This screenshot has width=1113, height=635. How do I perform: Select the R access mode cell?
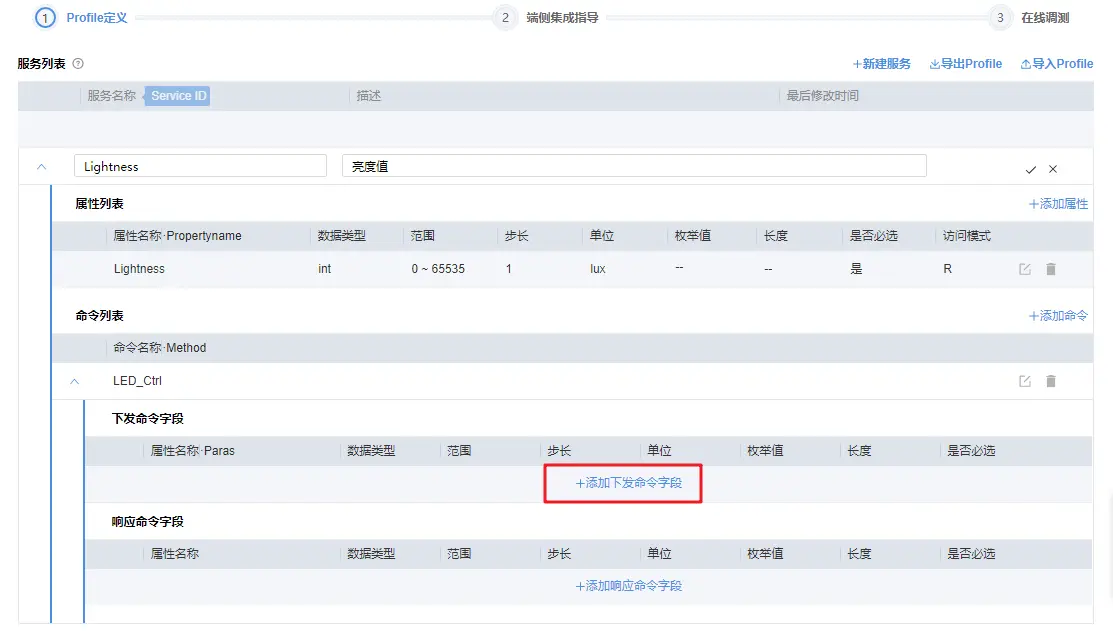pyautogui.click(x=948, y=269)
